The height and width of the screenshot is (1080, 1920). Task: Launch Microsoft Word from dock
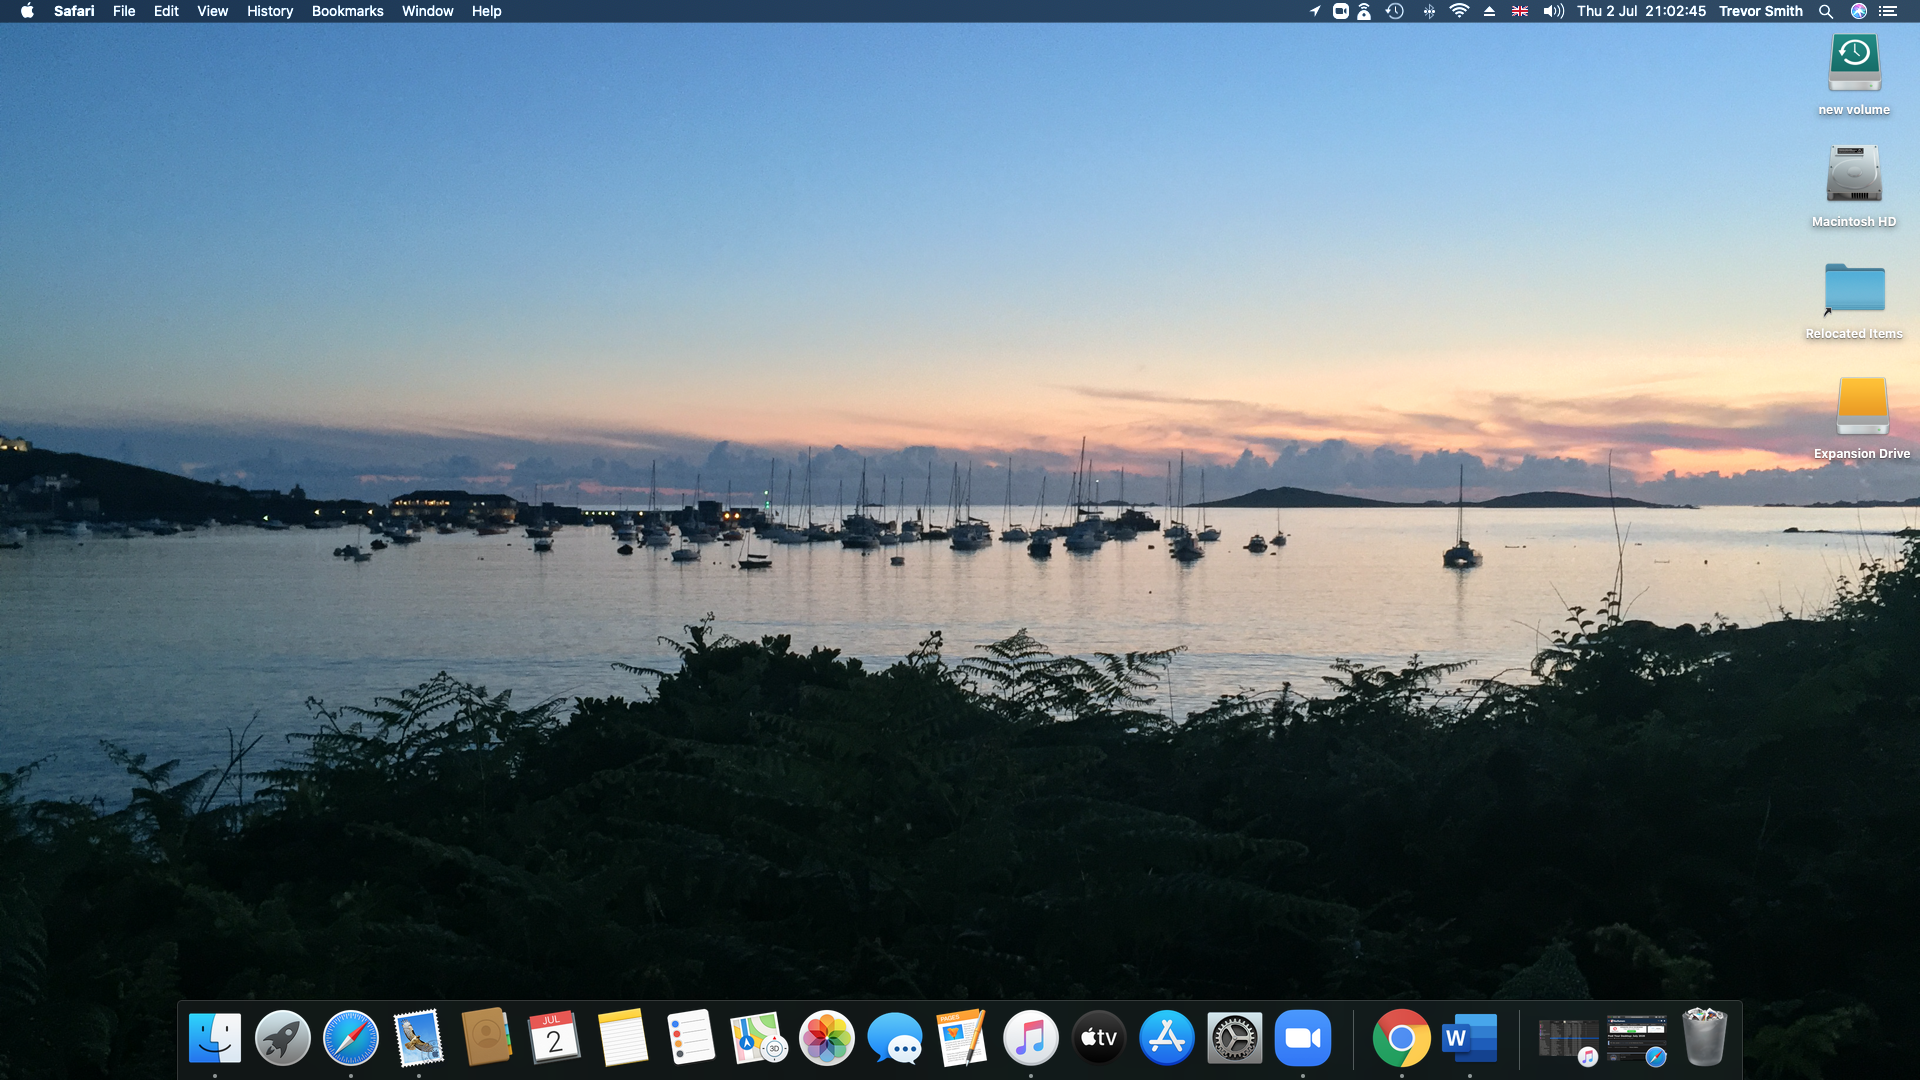coord(1469,1038)
